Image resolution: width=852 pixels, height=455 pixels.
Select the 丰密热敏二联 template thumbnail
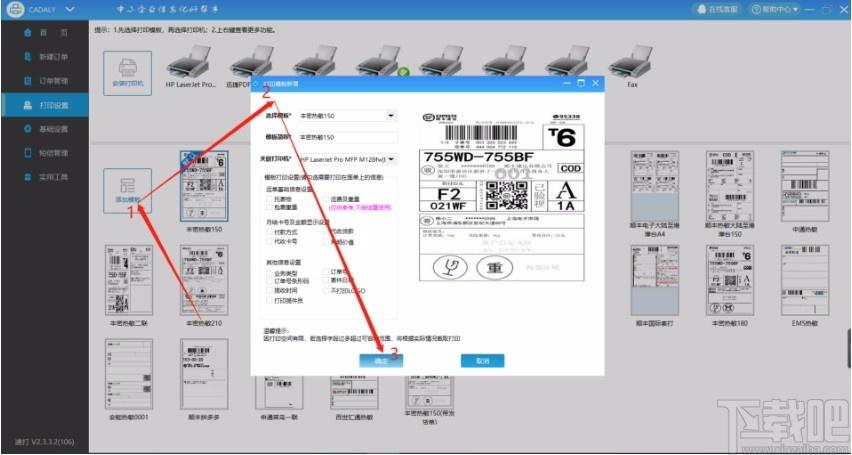pyautogui.click(x=129, y=280)
